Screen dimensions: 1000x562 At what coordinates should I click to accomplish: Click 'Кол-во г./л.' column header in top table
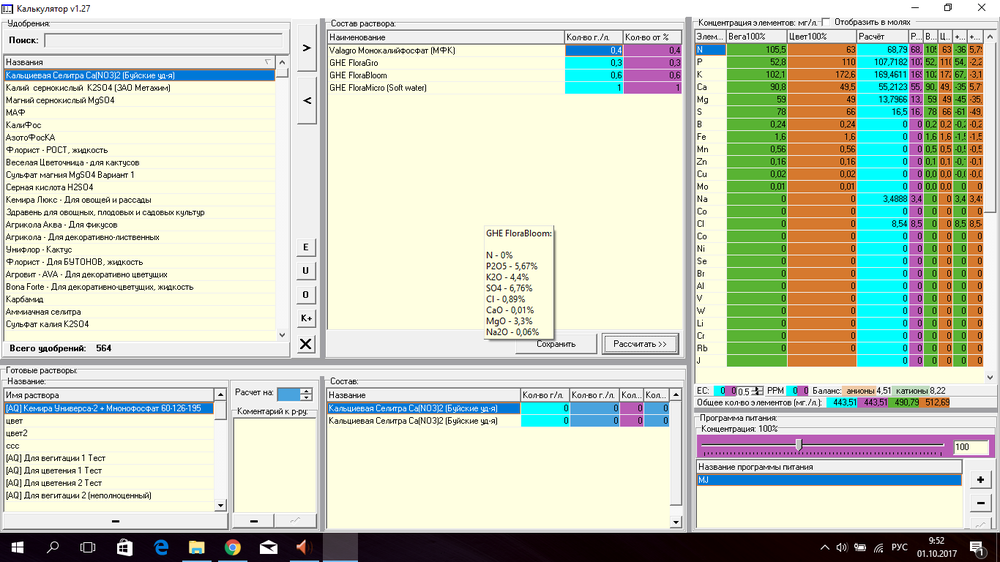pyautogui.click(x=593, y=37)
